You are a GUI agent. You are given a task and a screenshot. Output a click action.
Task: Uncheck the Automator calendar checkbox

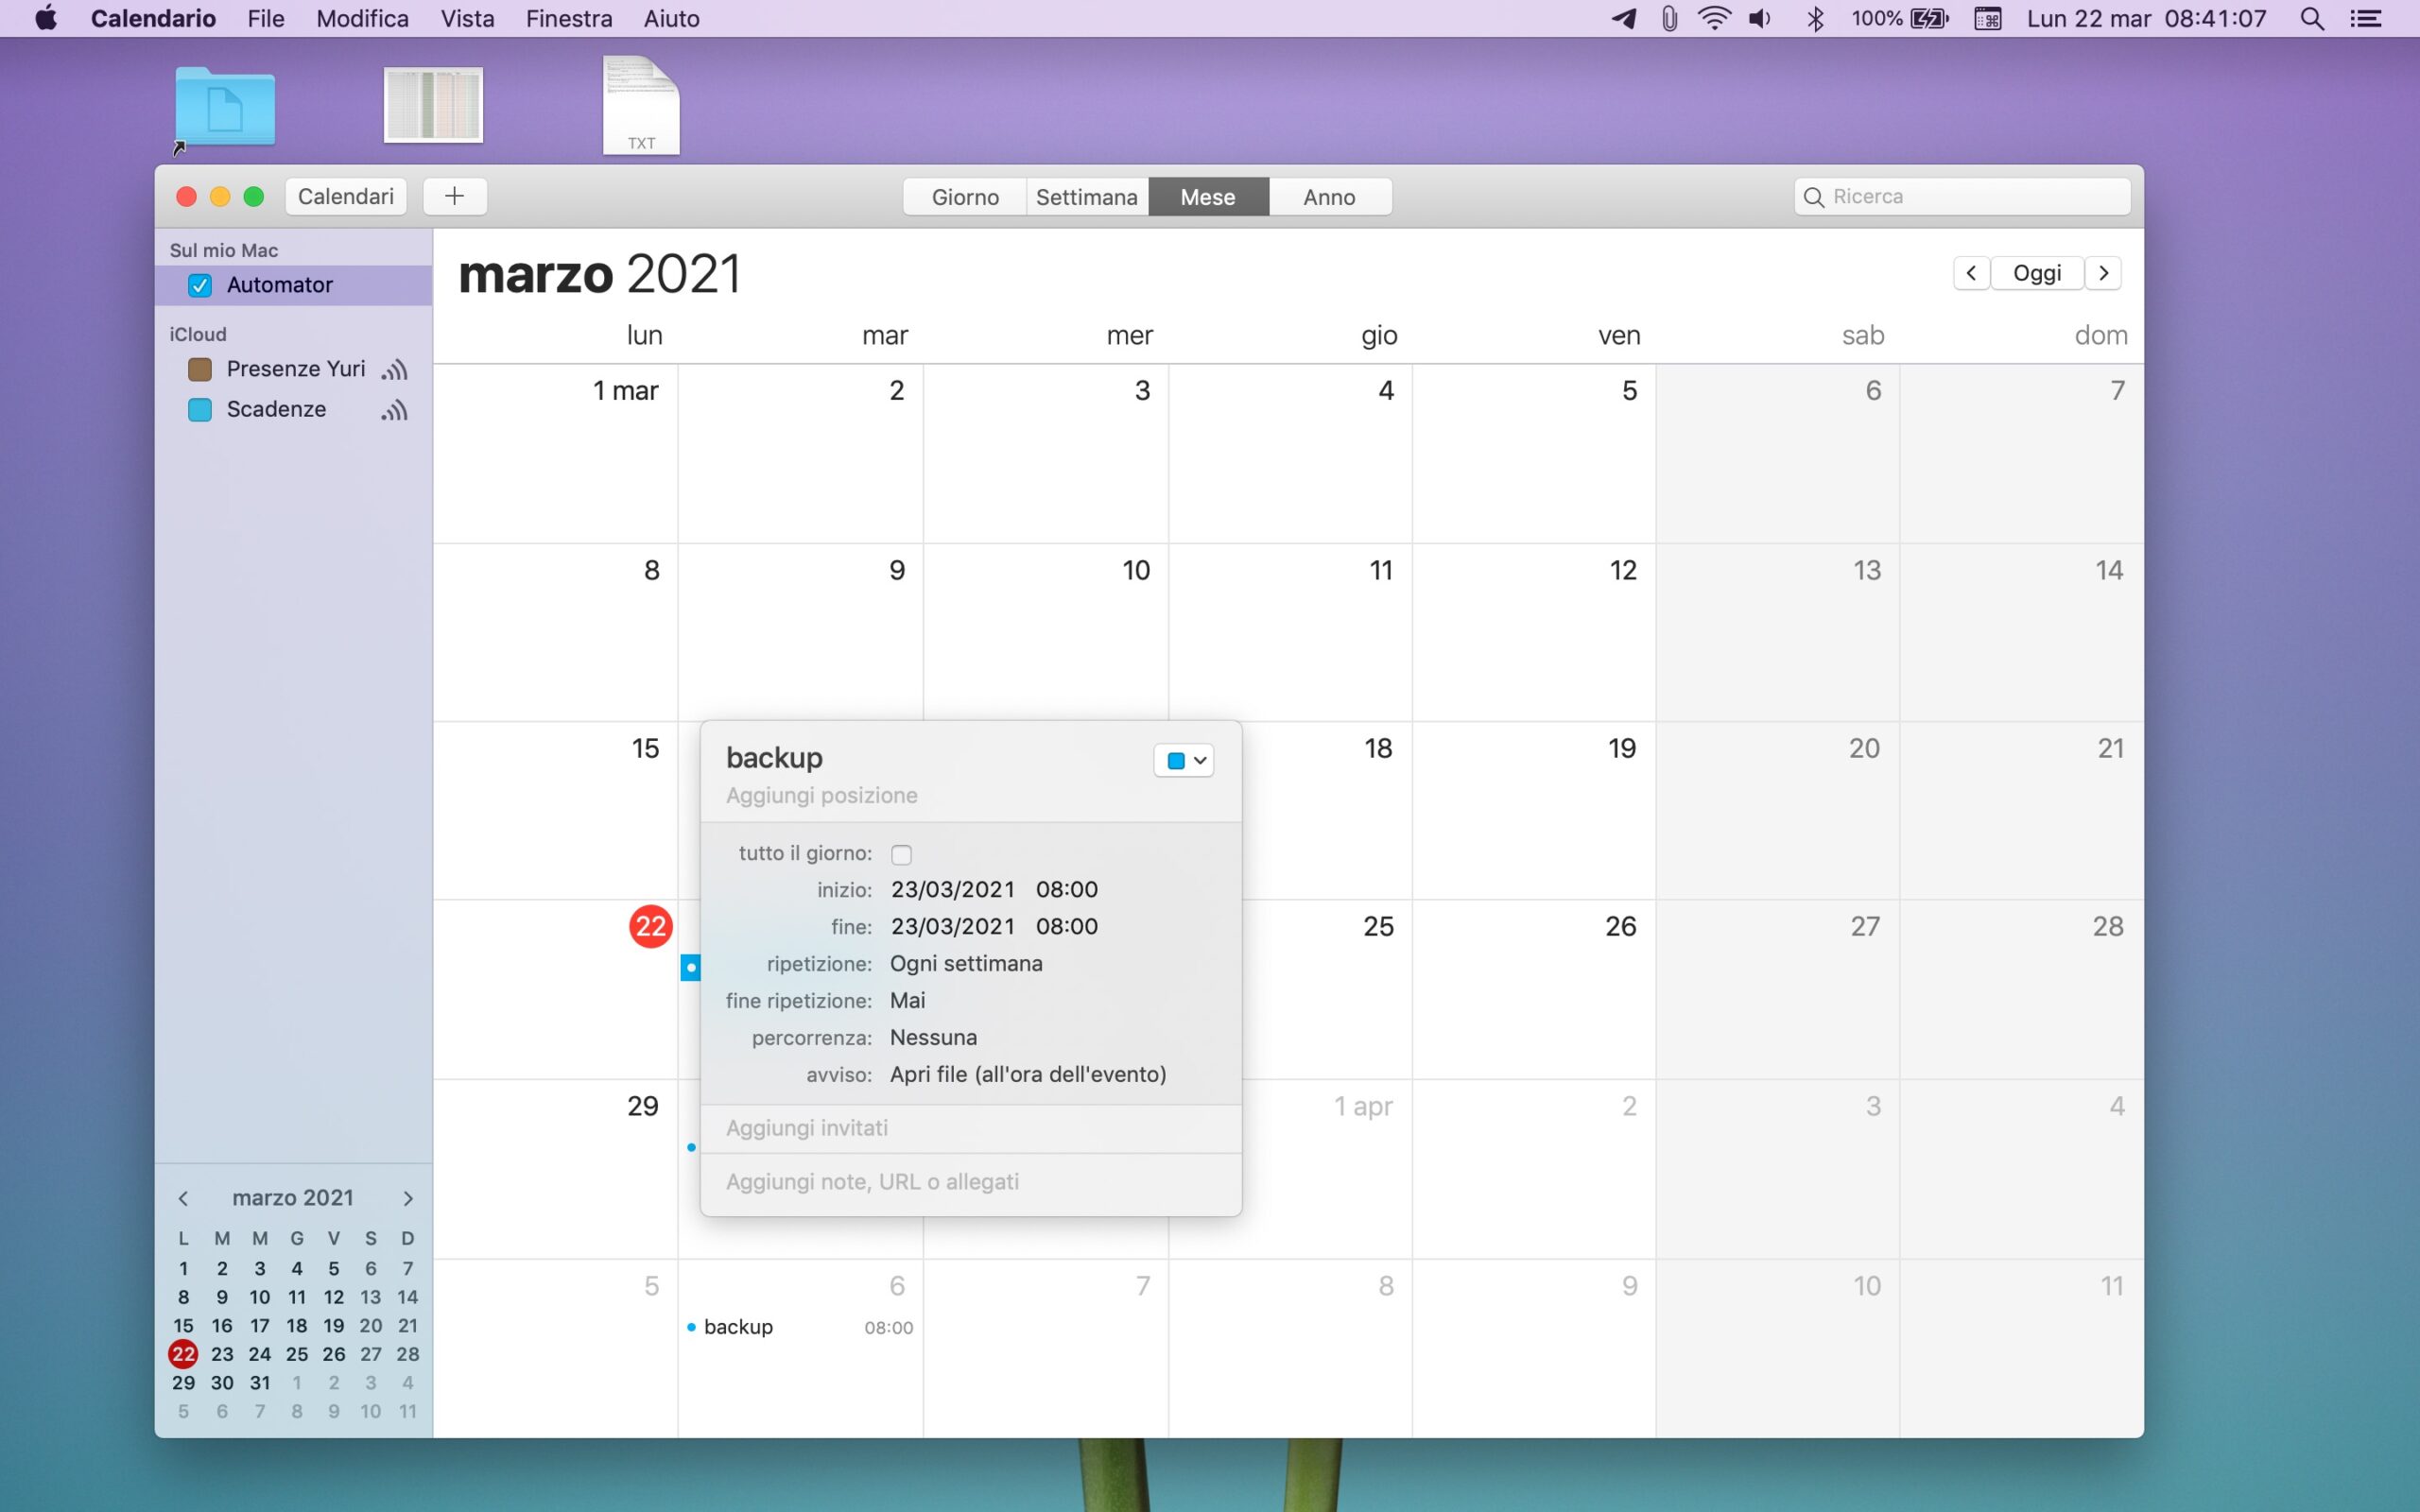point(200,286)
